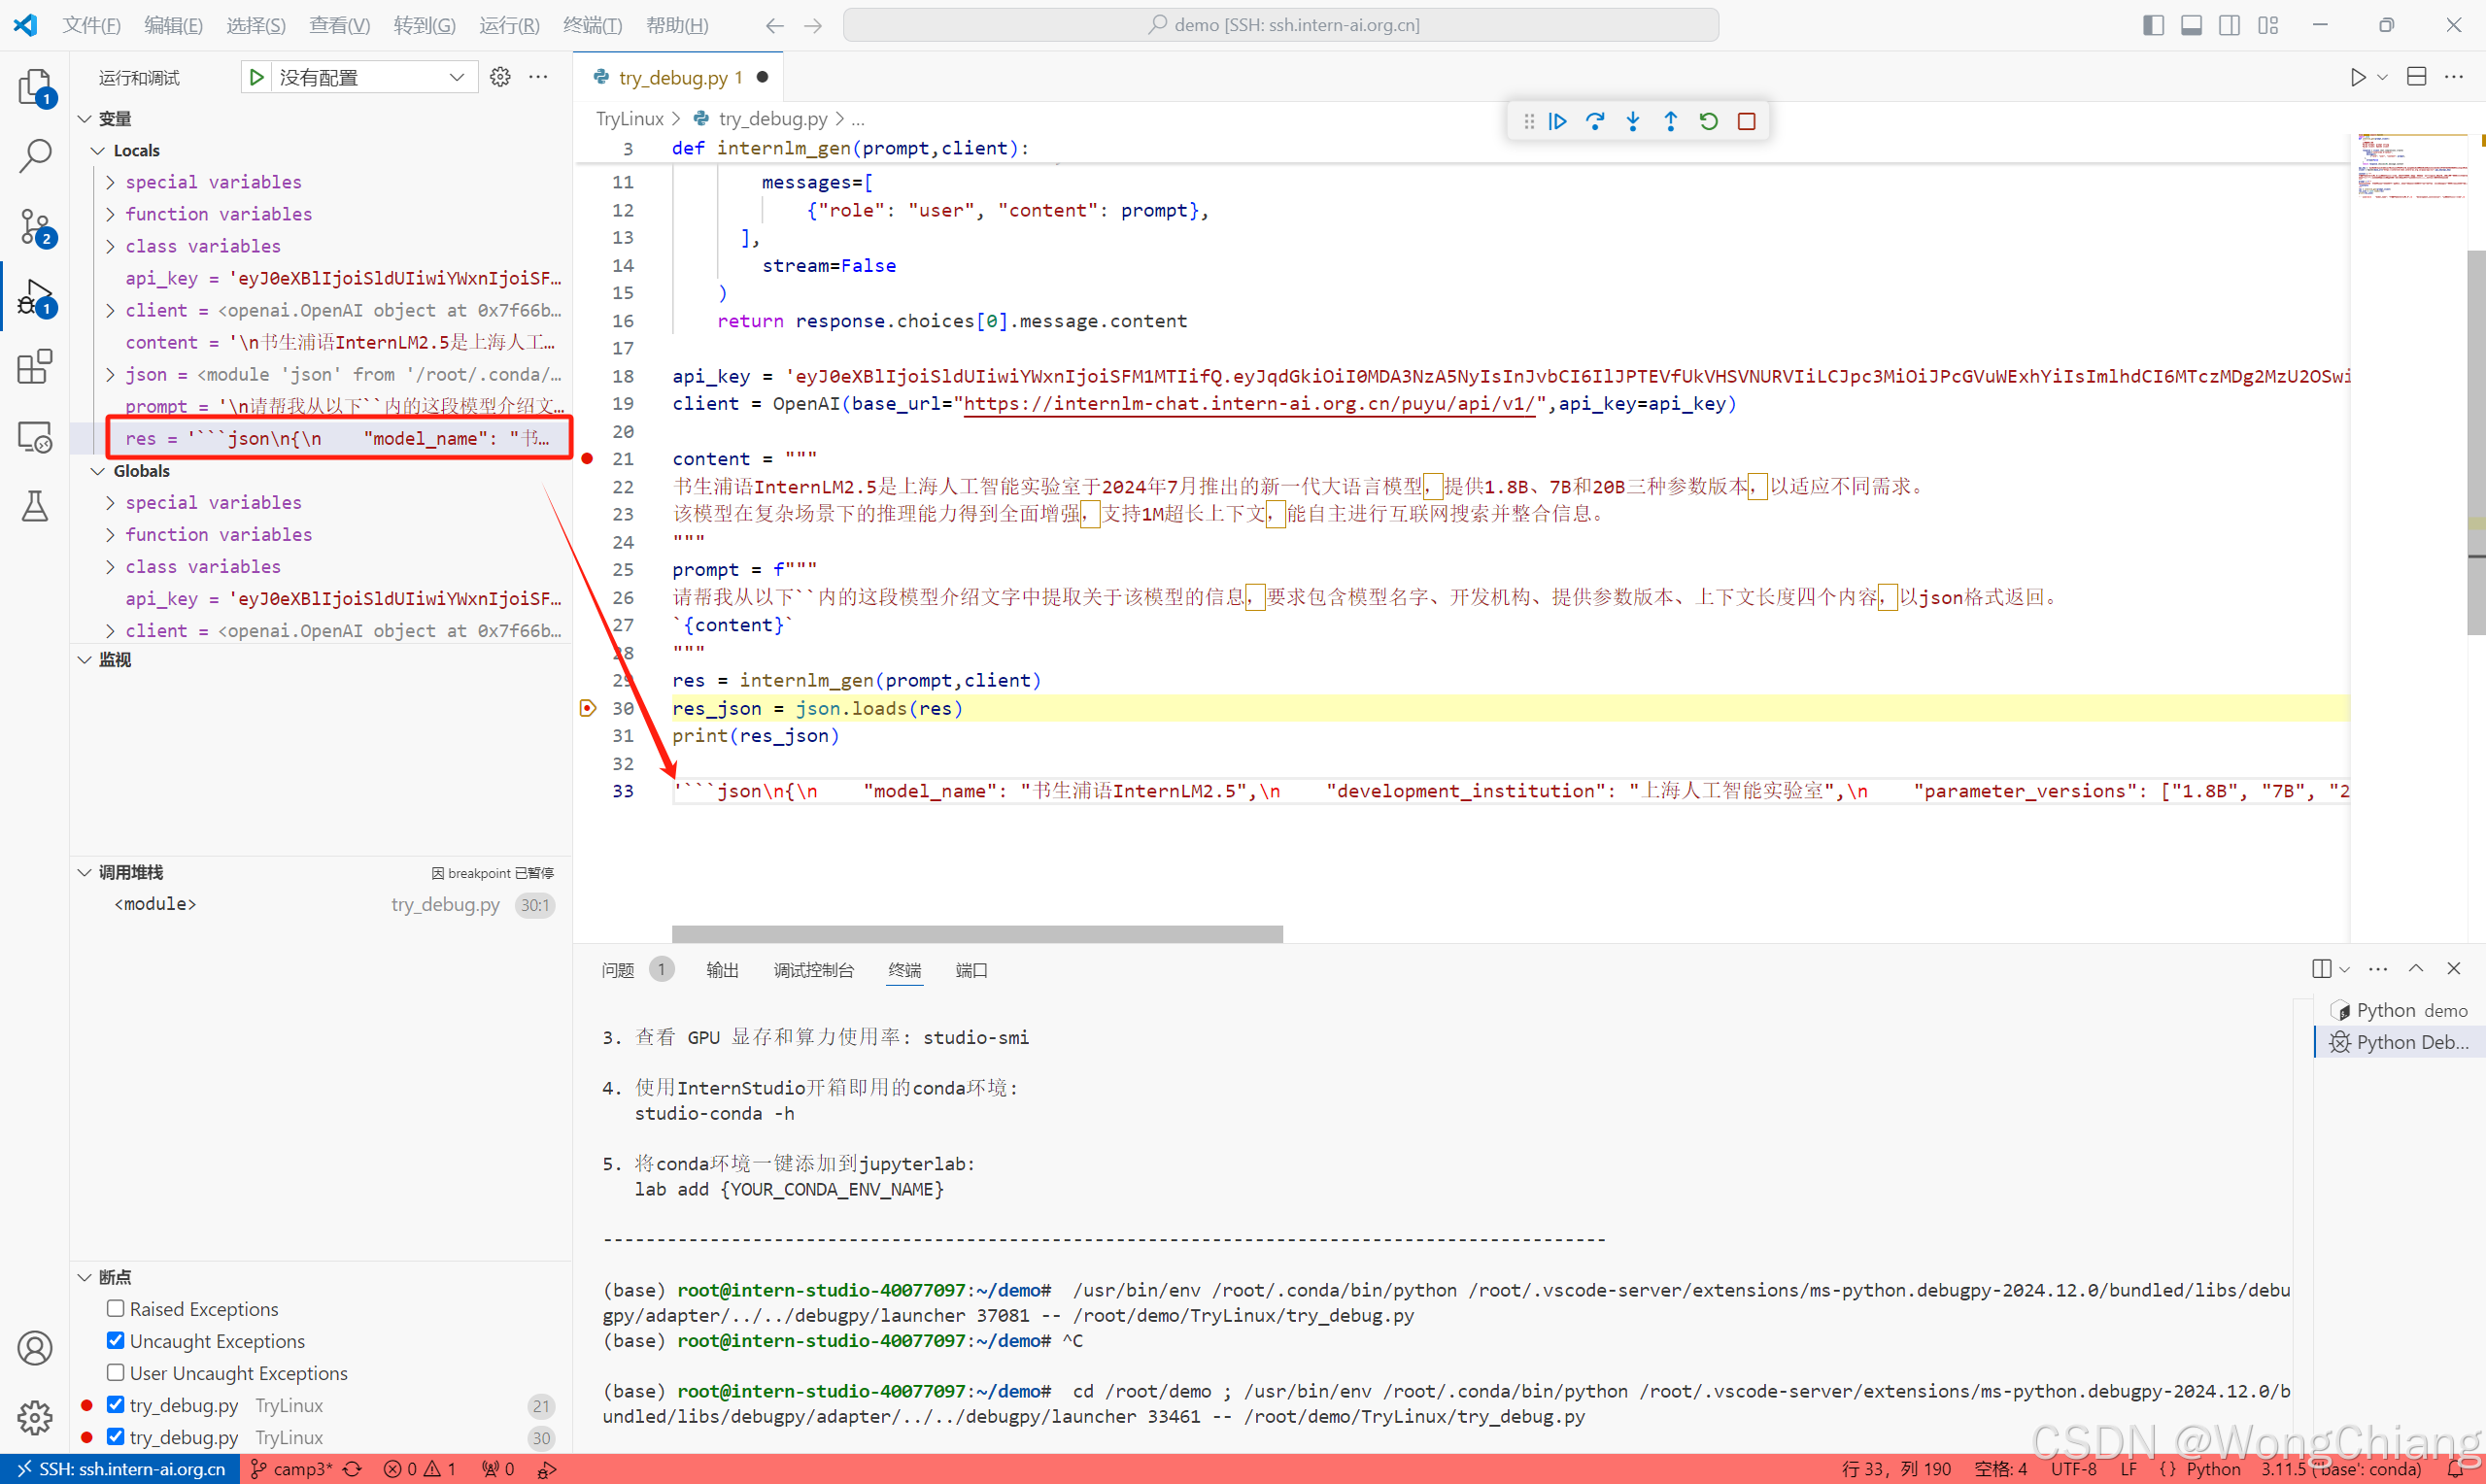This screenshot has width=2486, height=1484.
Task: Open the 终端(T) menu in menu bar
Action: point(592,25)
